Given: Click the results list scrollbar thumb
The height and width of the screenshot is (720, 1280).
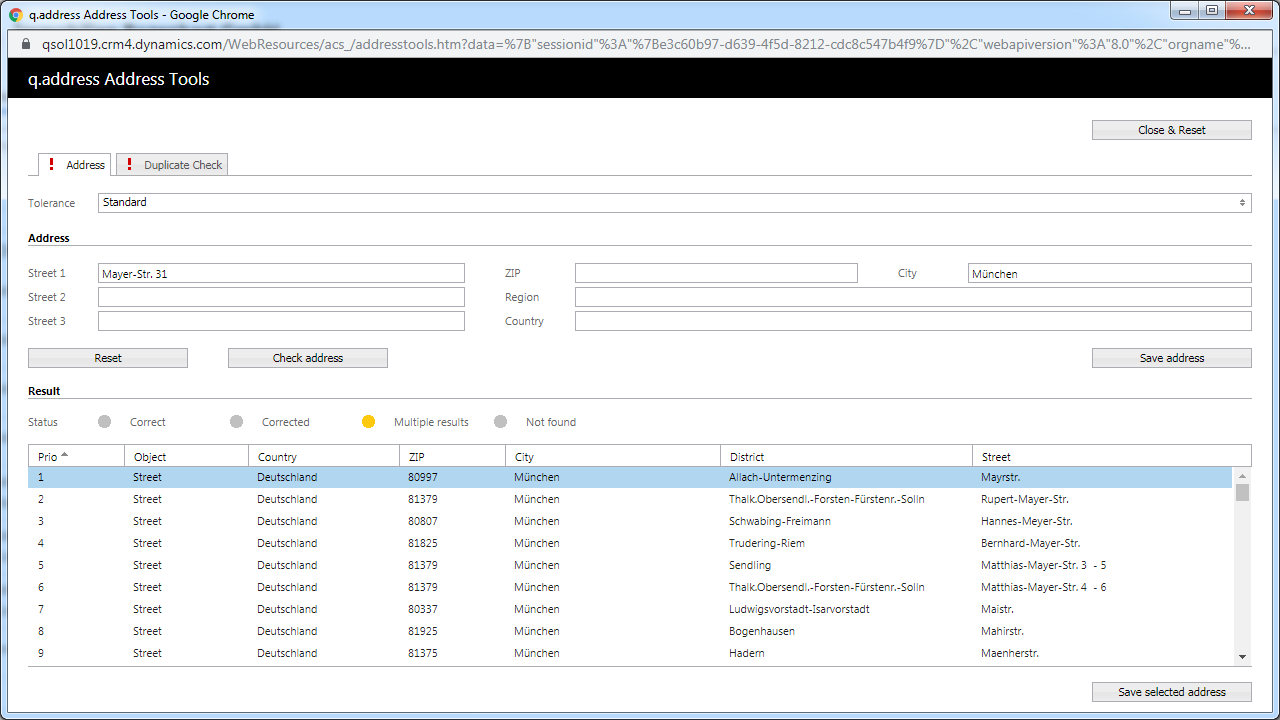Looking at the screenshot, I should [1242, 492].
